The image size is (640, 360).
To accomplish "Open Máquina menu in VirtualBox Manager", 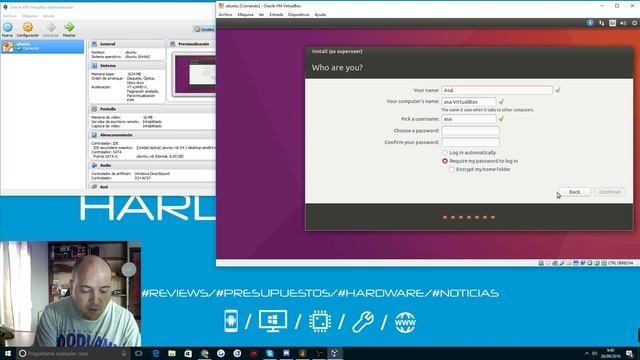I will pos(29,16).
